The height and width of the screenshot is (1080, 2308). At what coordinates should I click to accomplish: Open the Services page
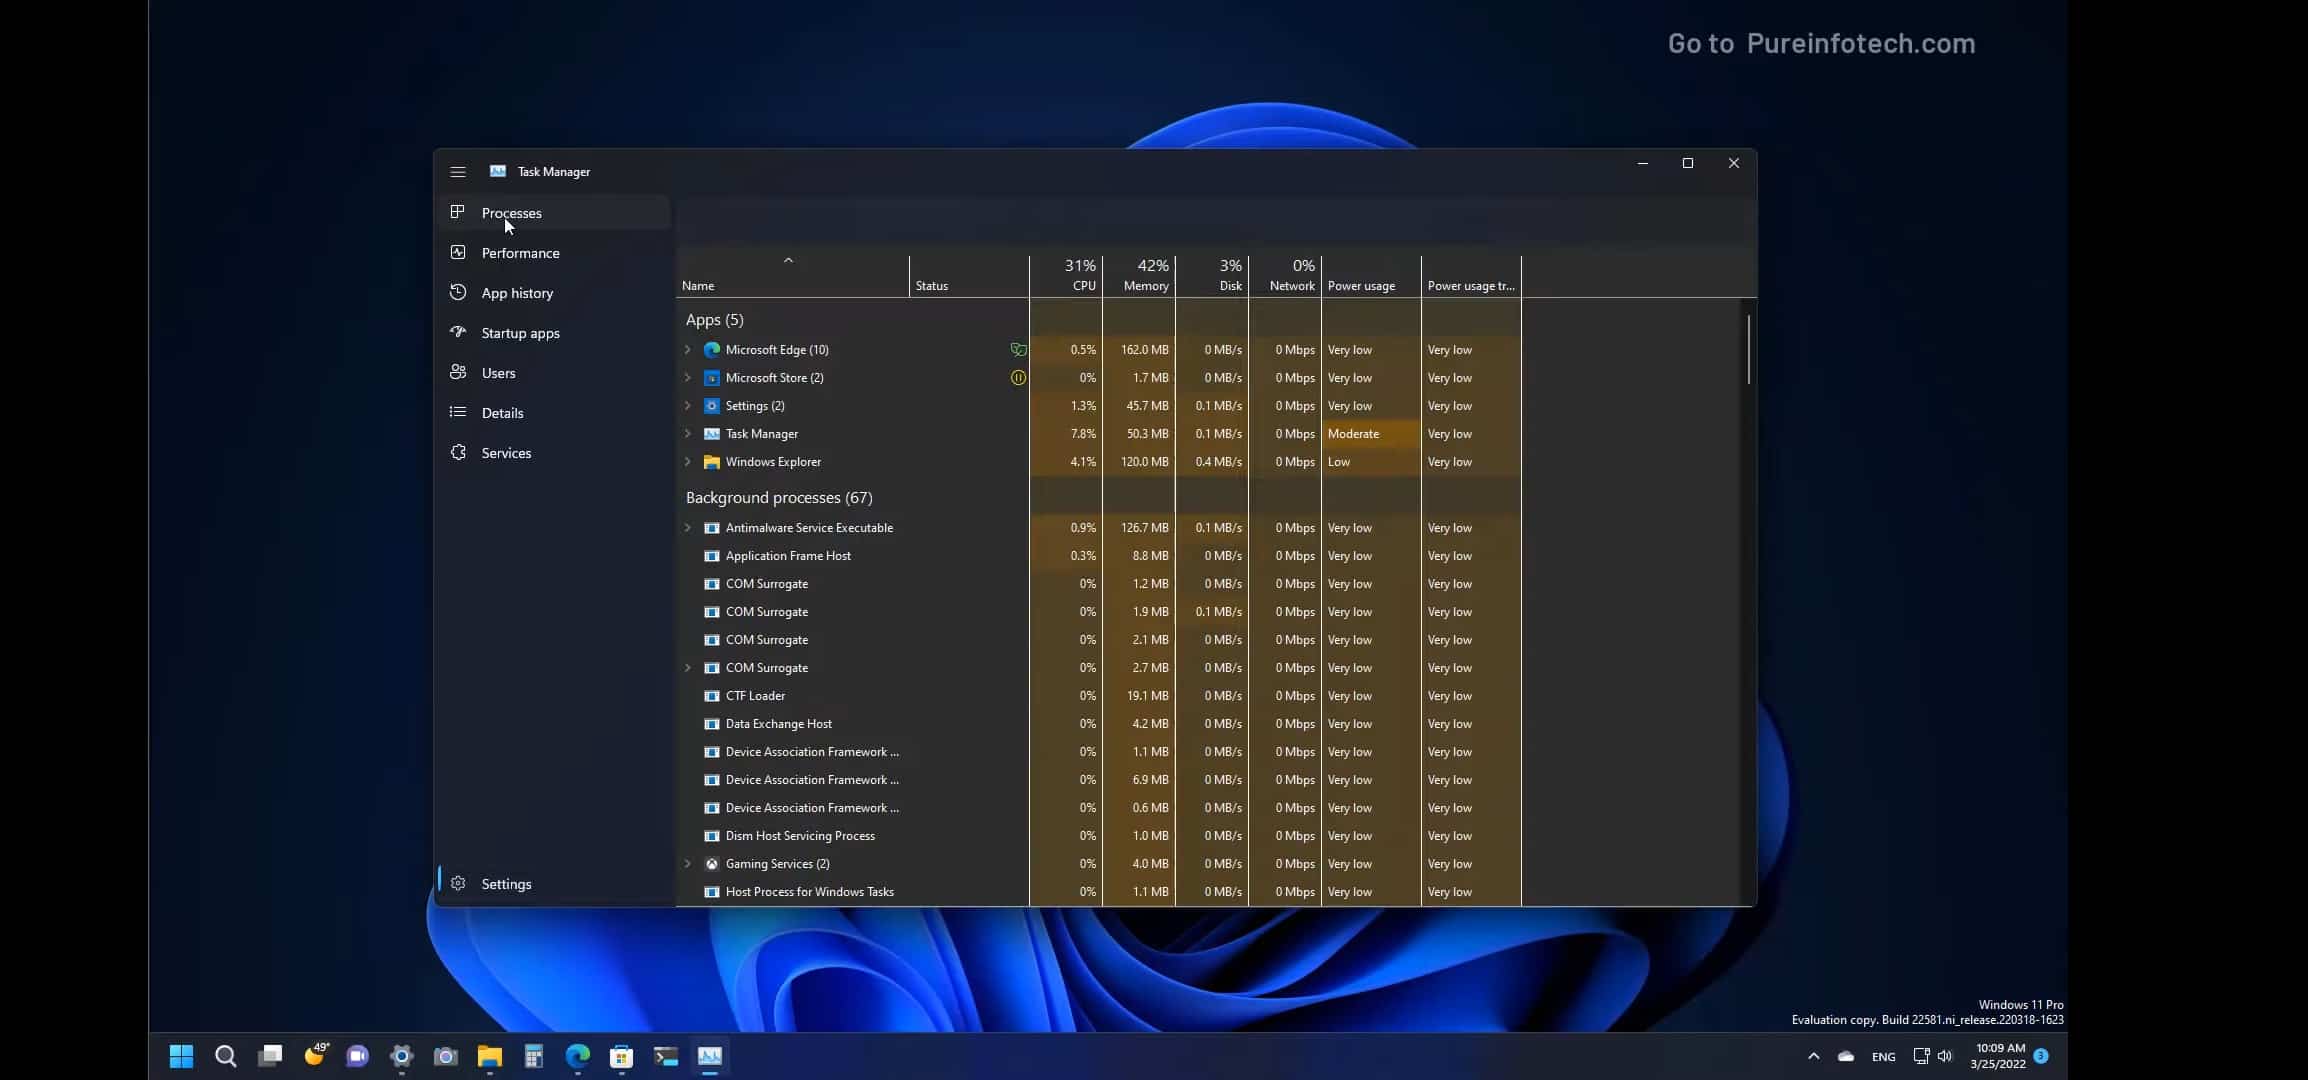click(x=554, y=453)
